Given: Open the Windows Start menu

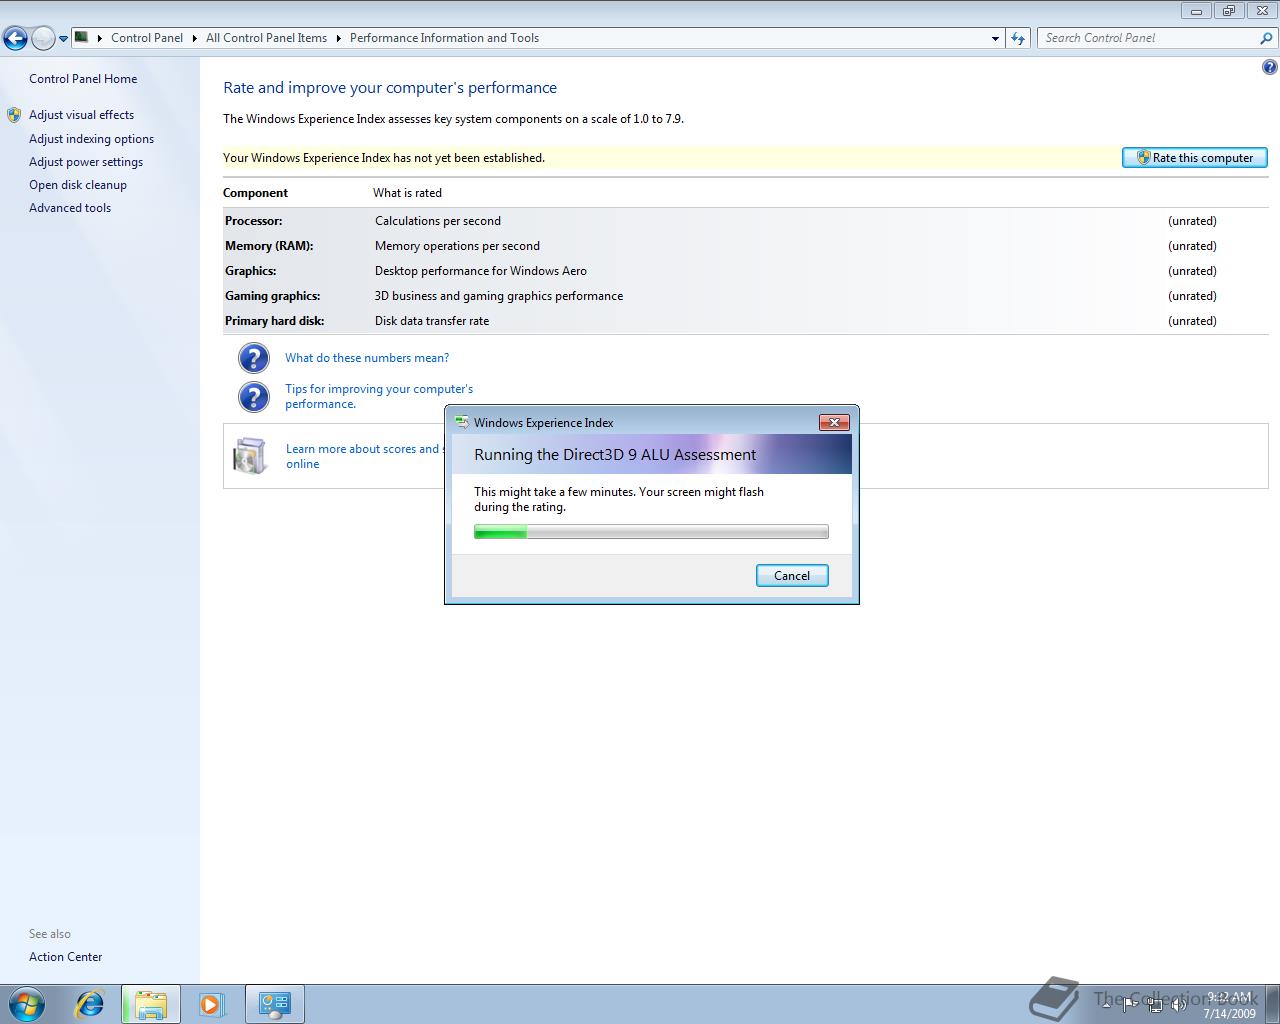Looking at the screenshot, I should (x=27, y=1003).
